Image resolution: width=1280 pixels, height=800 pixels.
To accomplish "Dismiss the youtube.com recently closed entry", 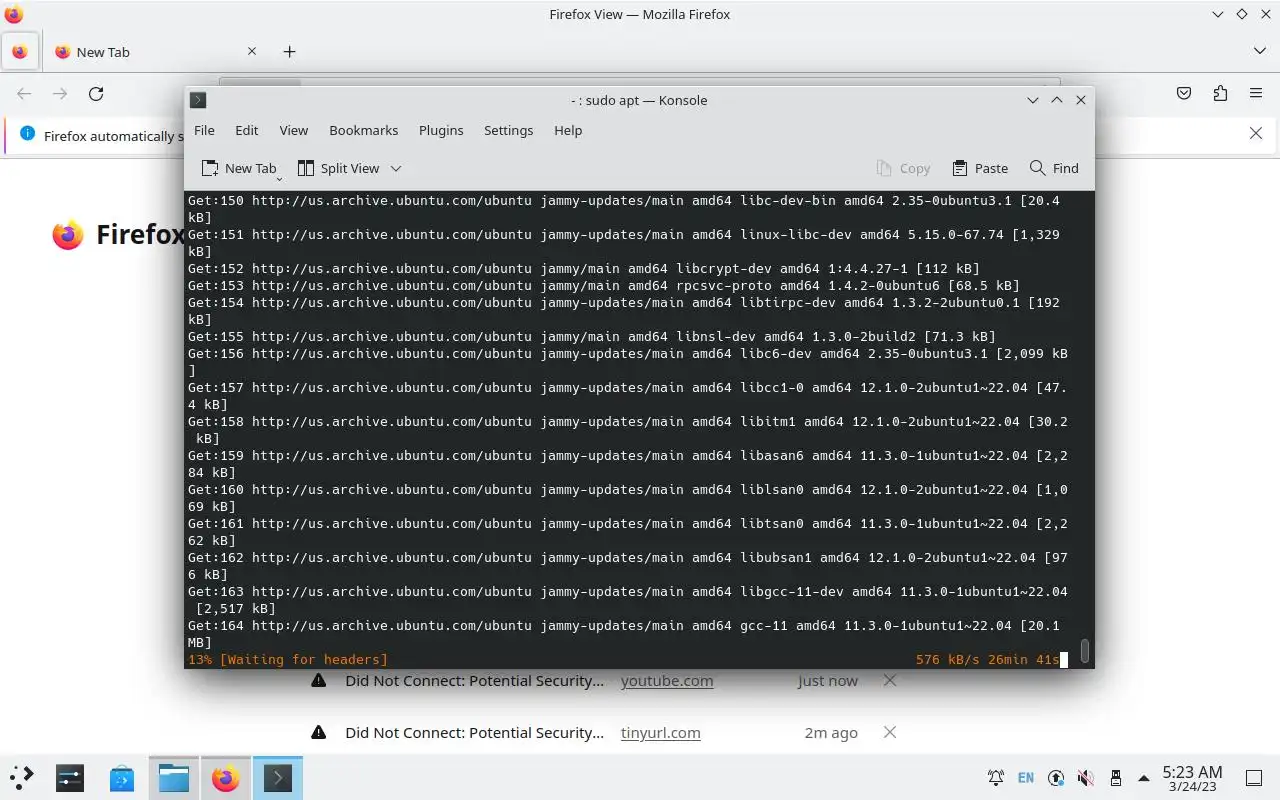I will 890,680.
